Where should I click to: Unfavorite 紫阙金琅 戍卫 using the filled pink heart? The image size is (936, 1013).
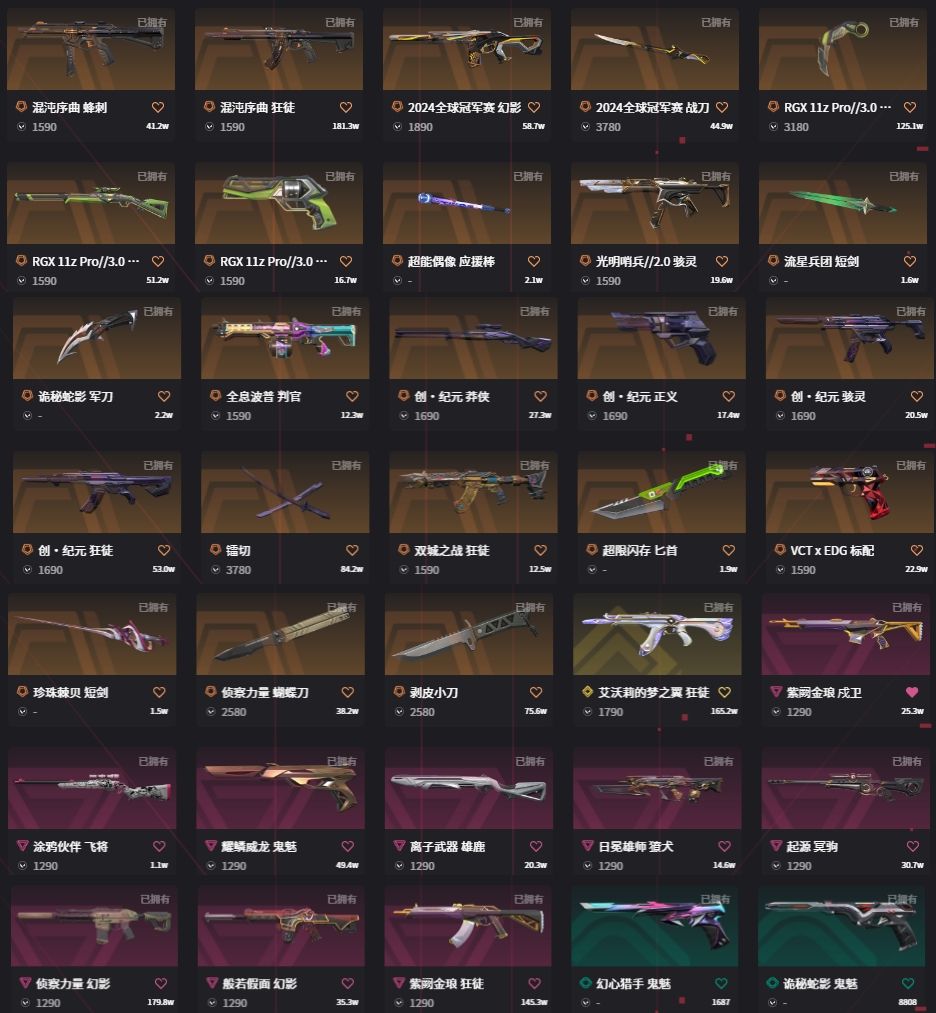click(x=911, y=692)
